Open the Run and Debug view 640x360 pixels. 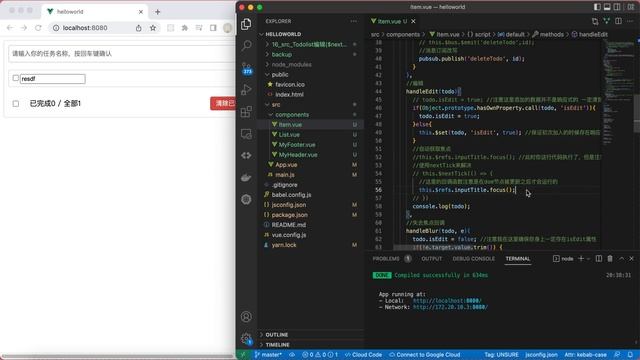246,89
